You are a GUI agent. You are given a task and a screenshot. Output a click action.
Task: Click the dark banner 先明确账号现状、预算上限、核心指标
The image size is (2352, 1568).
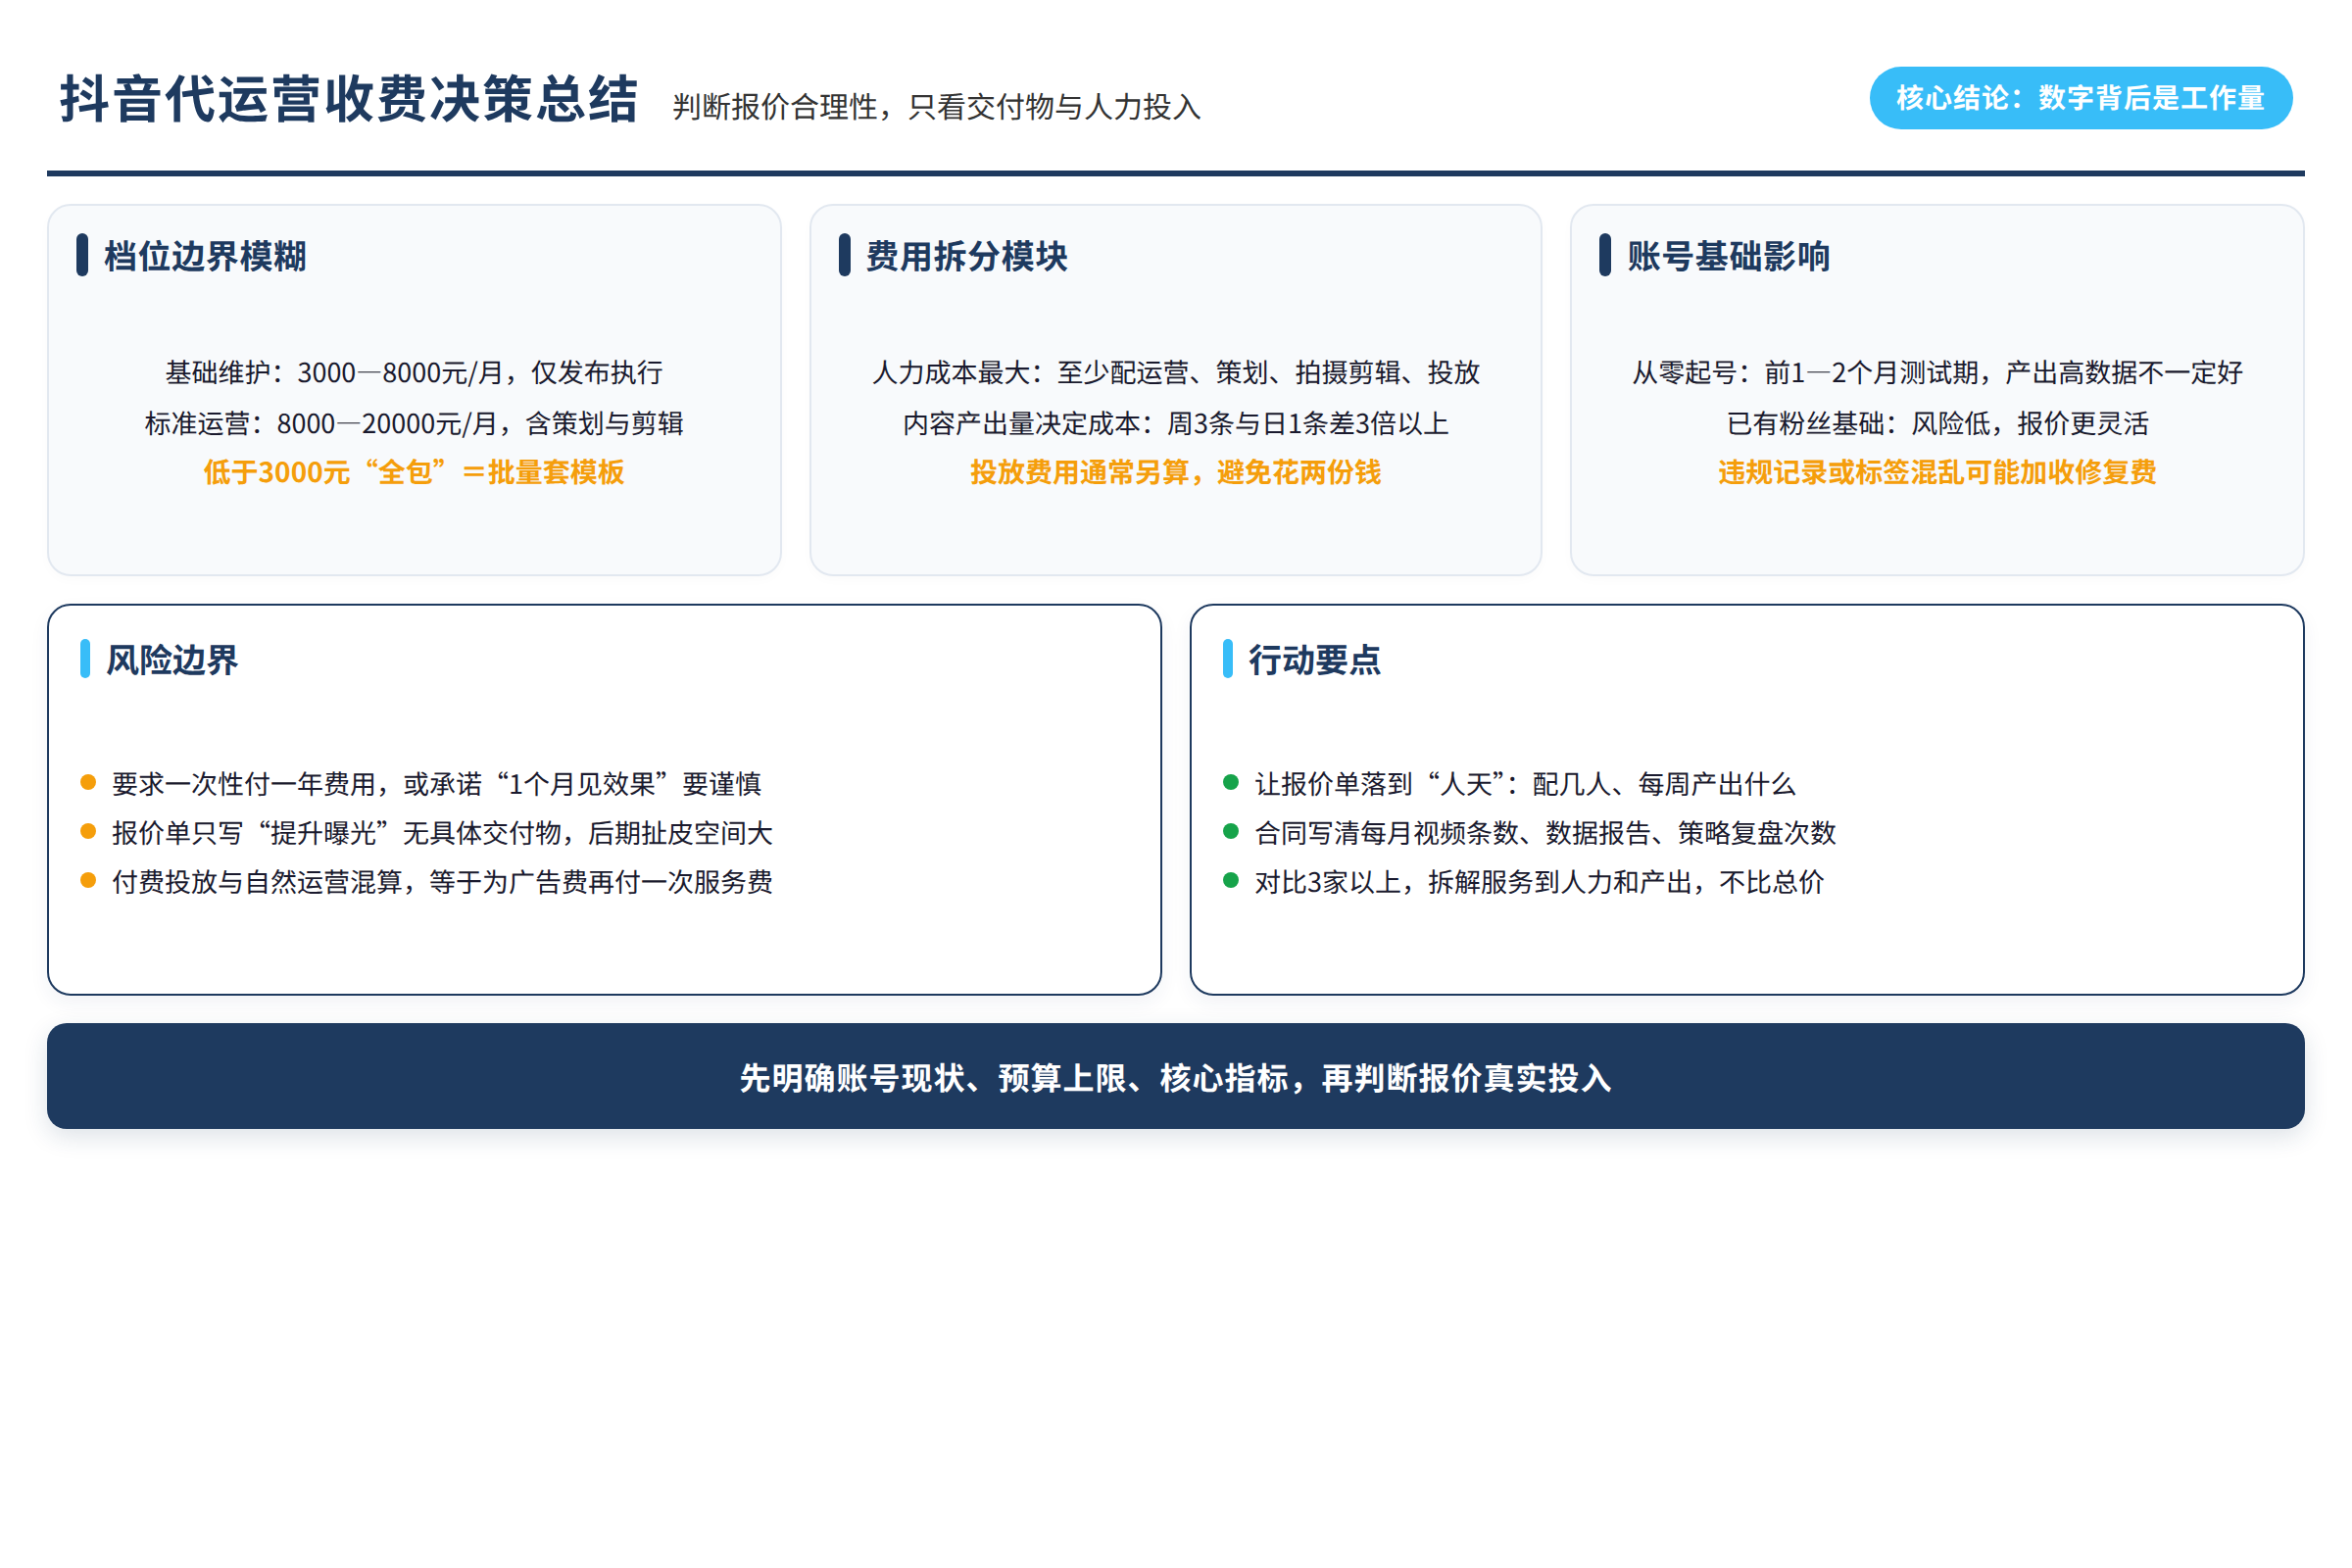(x=1176, y=1076)
